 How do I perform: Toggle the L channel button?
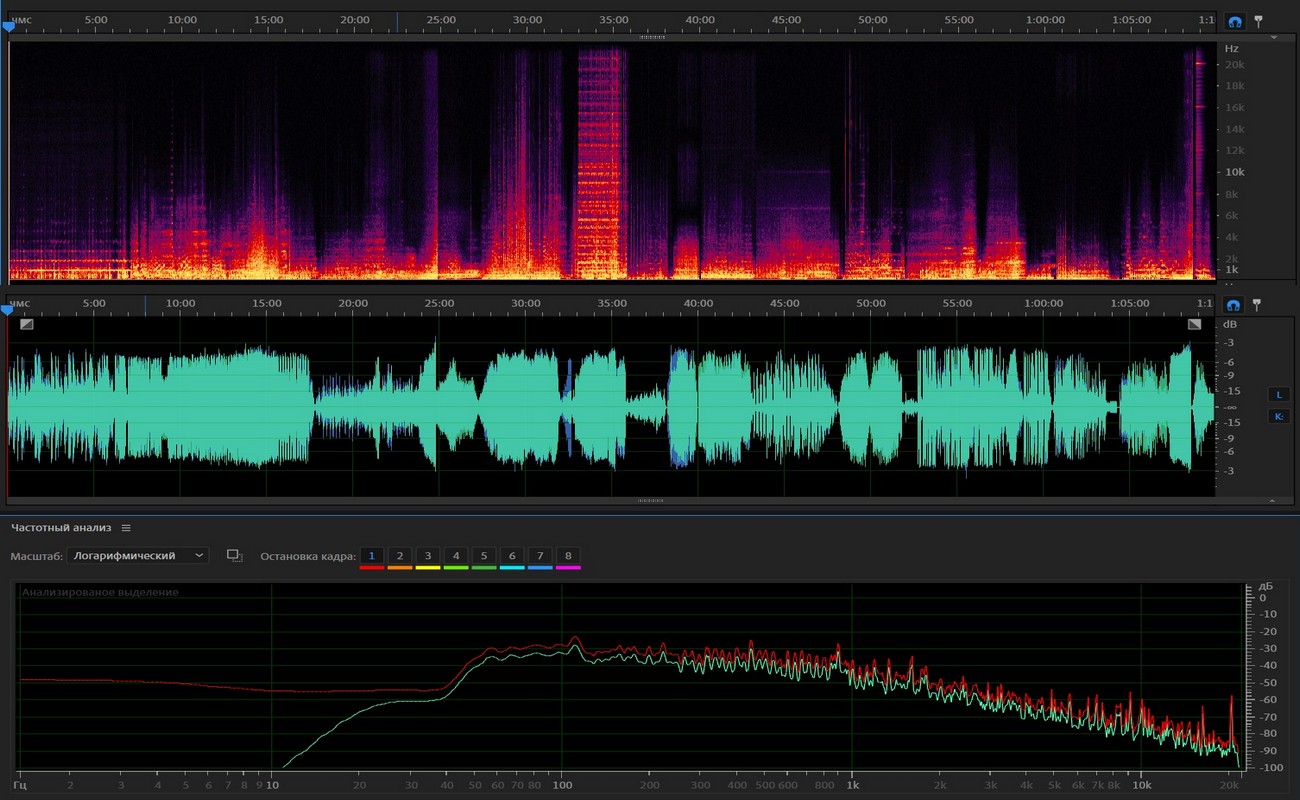point(1278,394)
